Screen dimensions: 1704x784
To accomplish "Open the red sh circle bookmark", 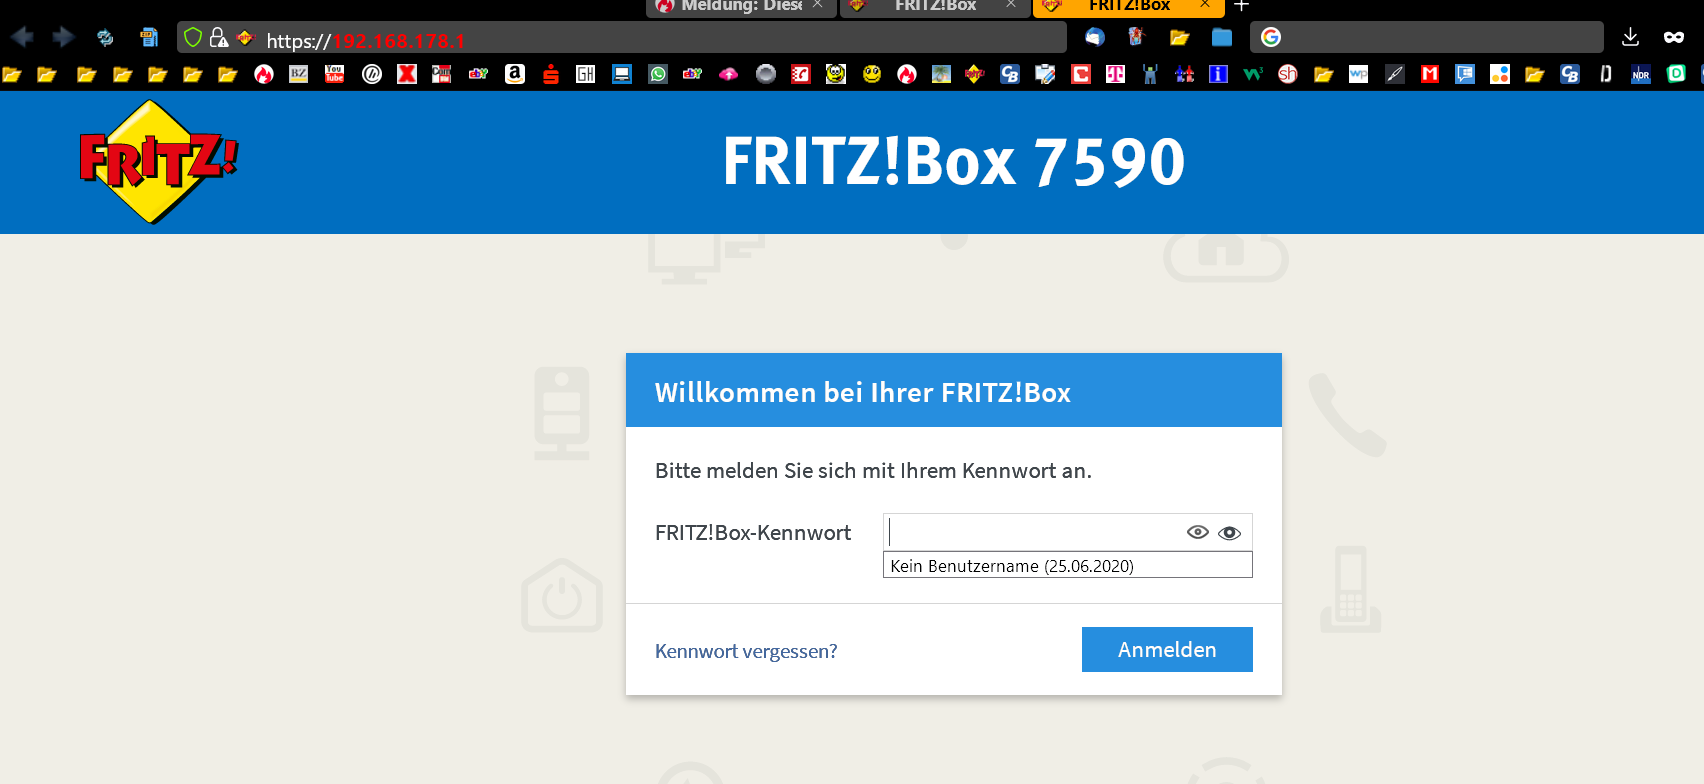I will pyautogui.click(x=1288, y=74).
